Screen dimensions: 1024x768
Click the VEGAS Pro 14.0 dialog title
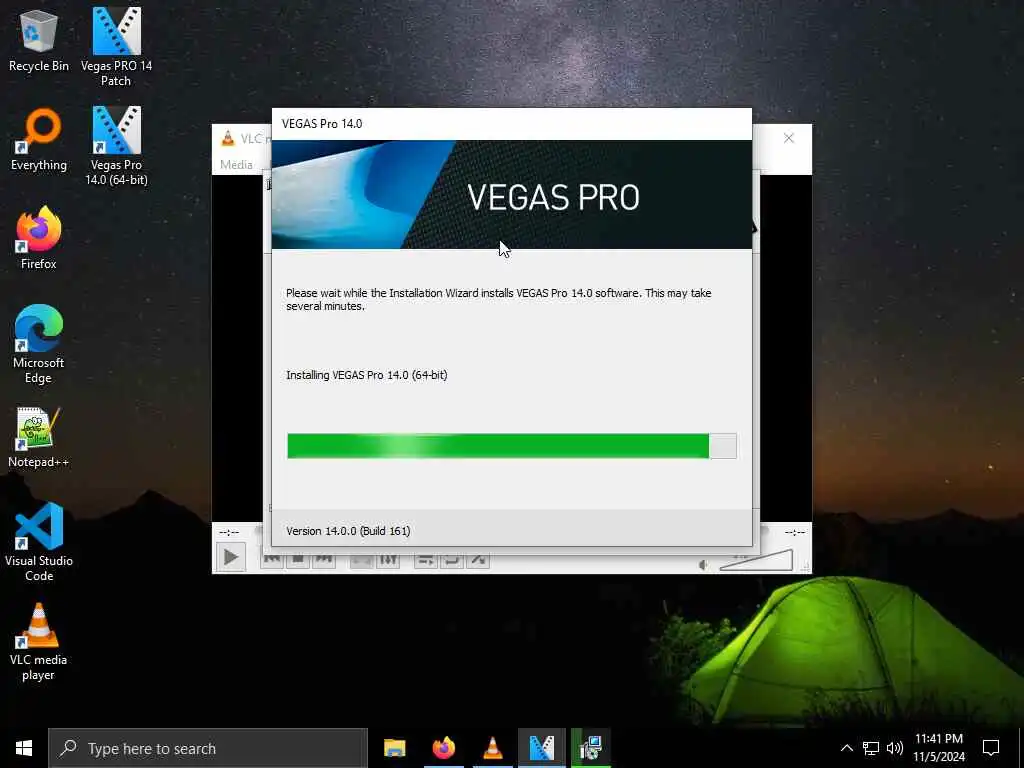pos(322,124)
